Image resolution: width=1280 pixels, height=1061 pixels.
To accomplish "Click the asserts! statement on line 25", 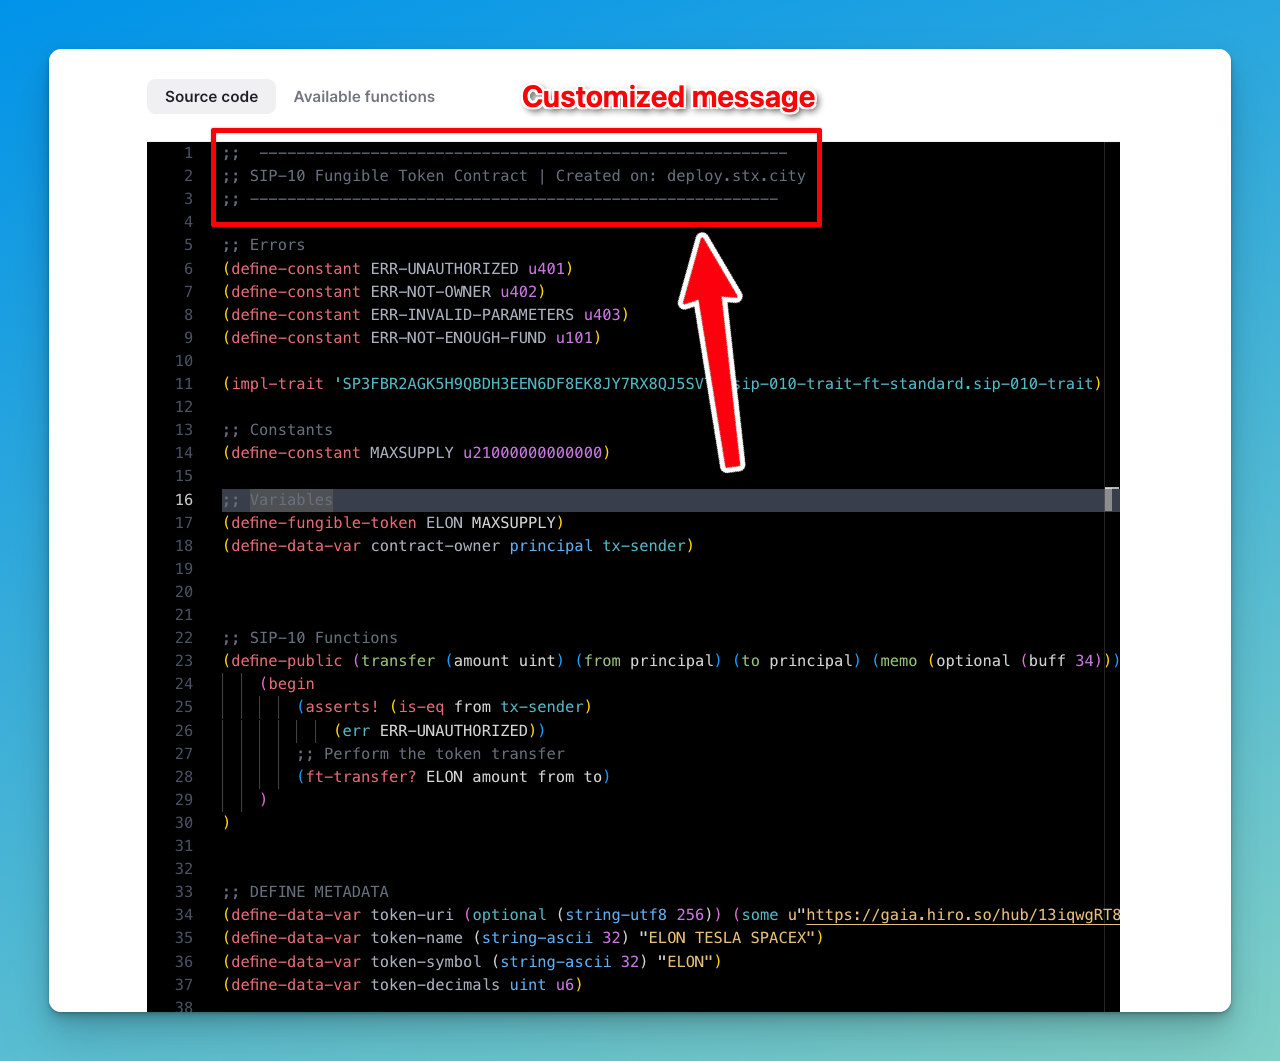I will pyautogui.click(x=443, y=706).
